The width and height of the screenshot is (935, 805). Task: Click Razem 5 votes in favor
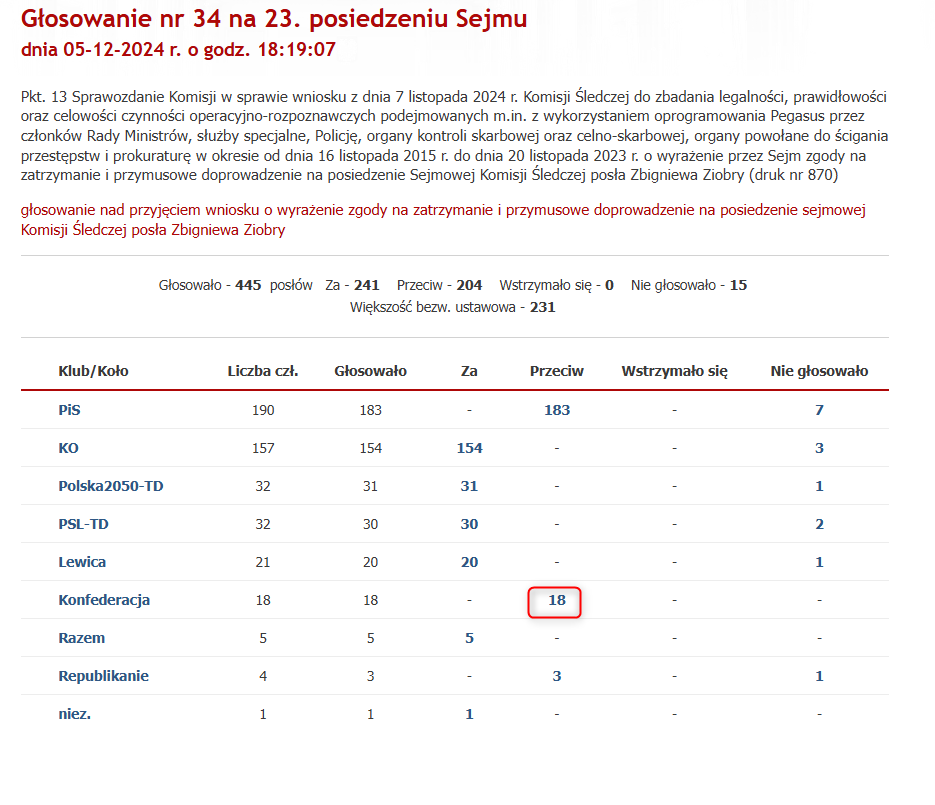(x=469, y=638)
